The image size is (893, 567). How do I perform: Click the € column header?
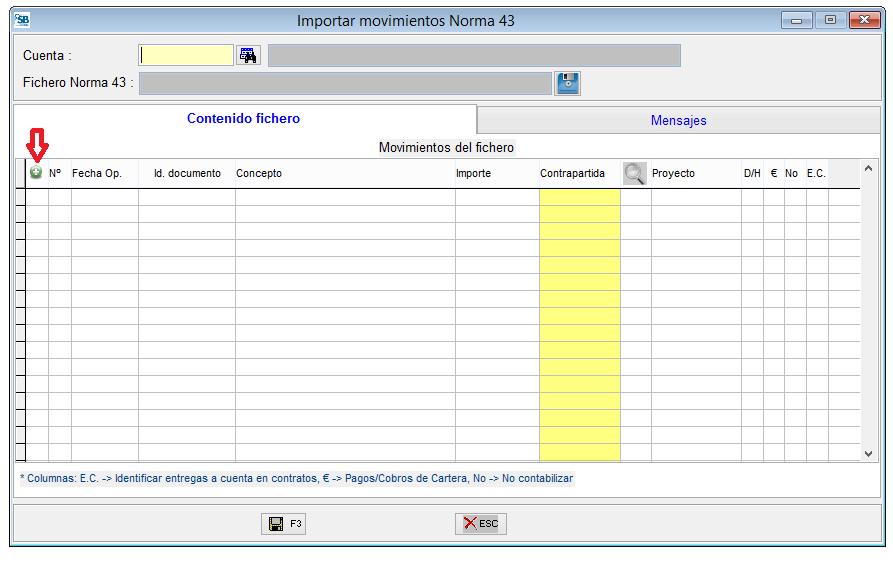click(x=774, y=173)
